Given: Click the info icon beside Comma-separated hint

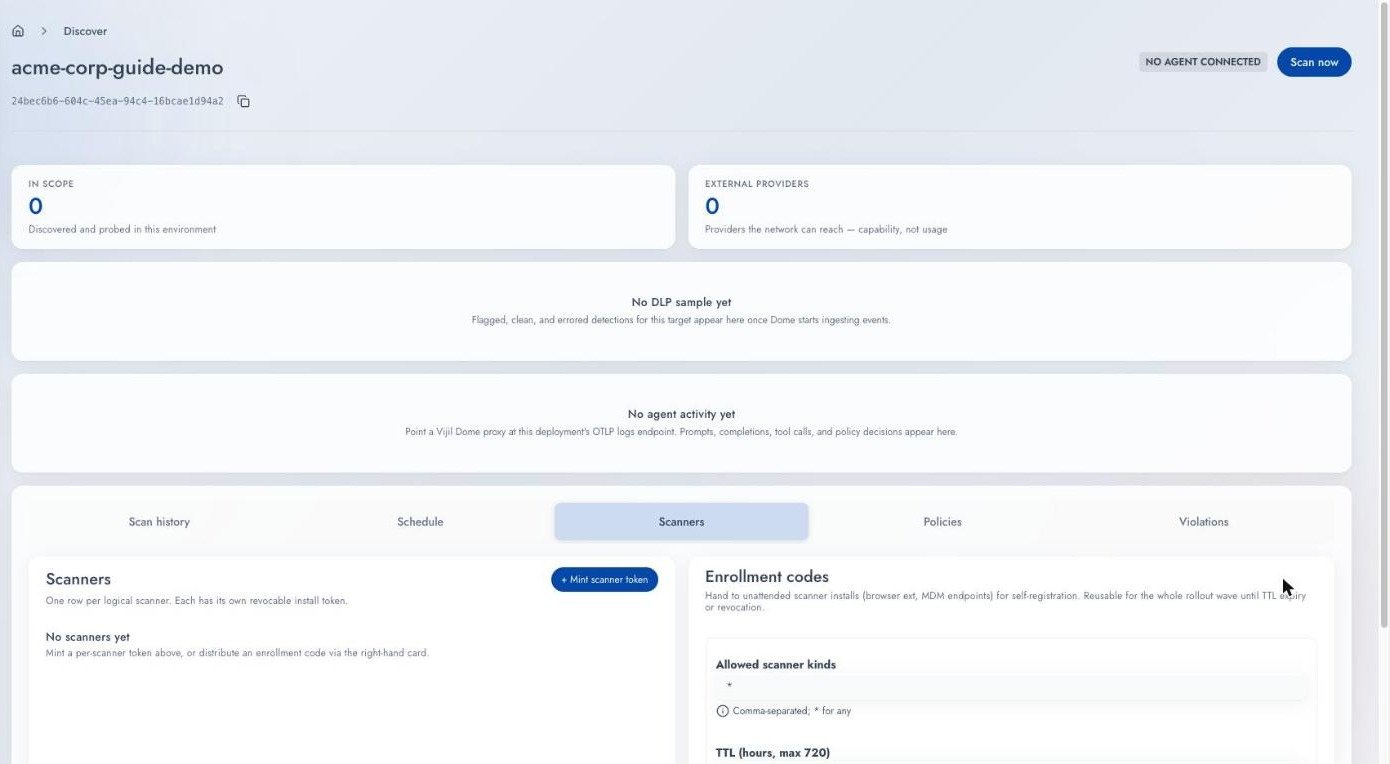Looking at the screenshot, I should tap(723, 711).
